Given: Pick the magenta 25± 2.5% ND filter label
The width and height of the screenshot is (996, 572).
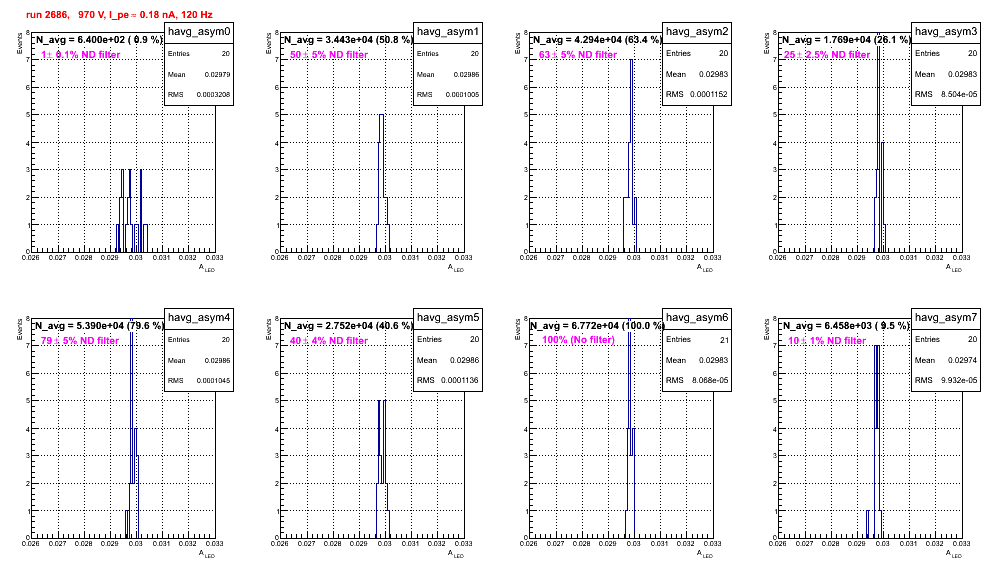Looking at the screenshot, I should tap(827, 55).
